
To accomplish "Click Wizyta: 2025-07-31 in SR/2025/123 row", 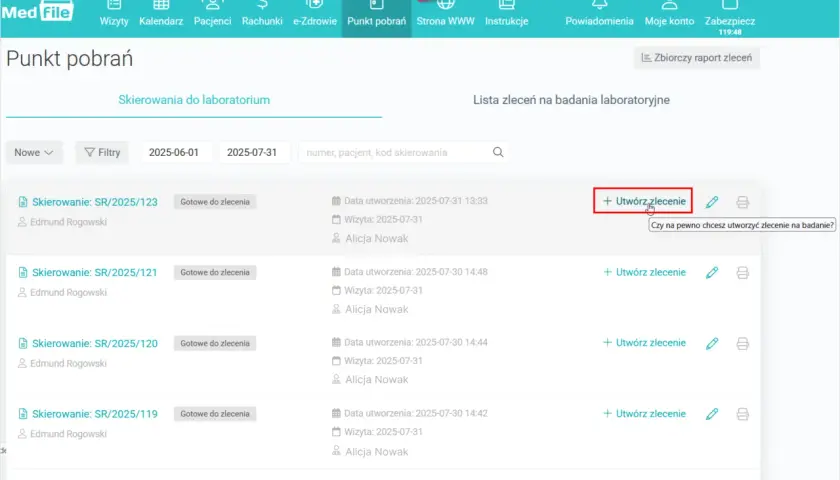I will tap(383, 220).
